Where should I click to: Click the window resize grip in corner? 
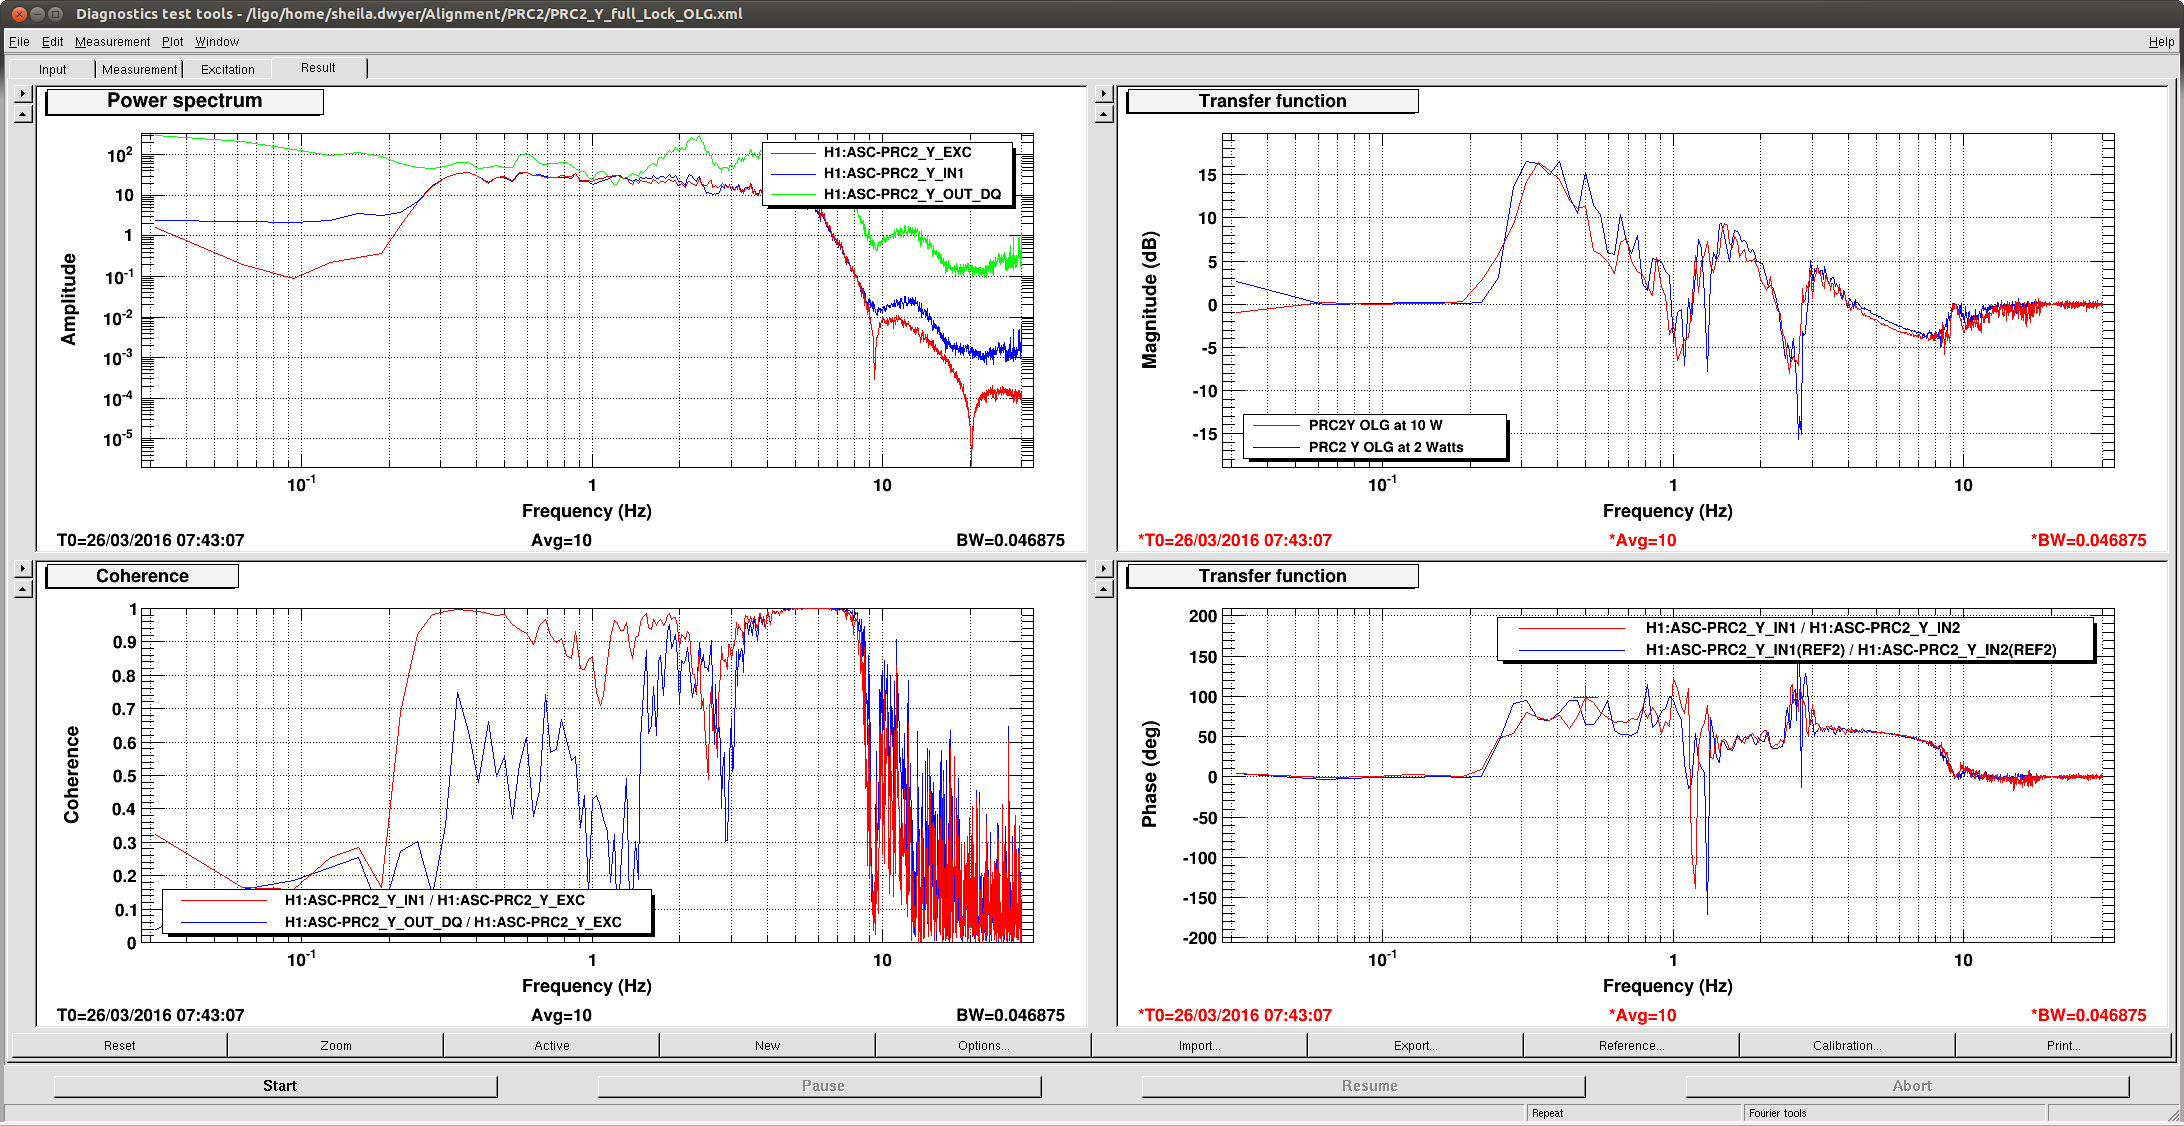pos(2174,1115)
